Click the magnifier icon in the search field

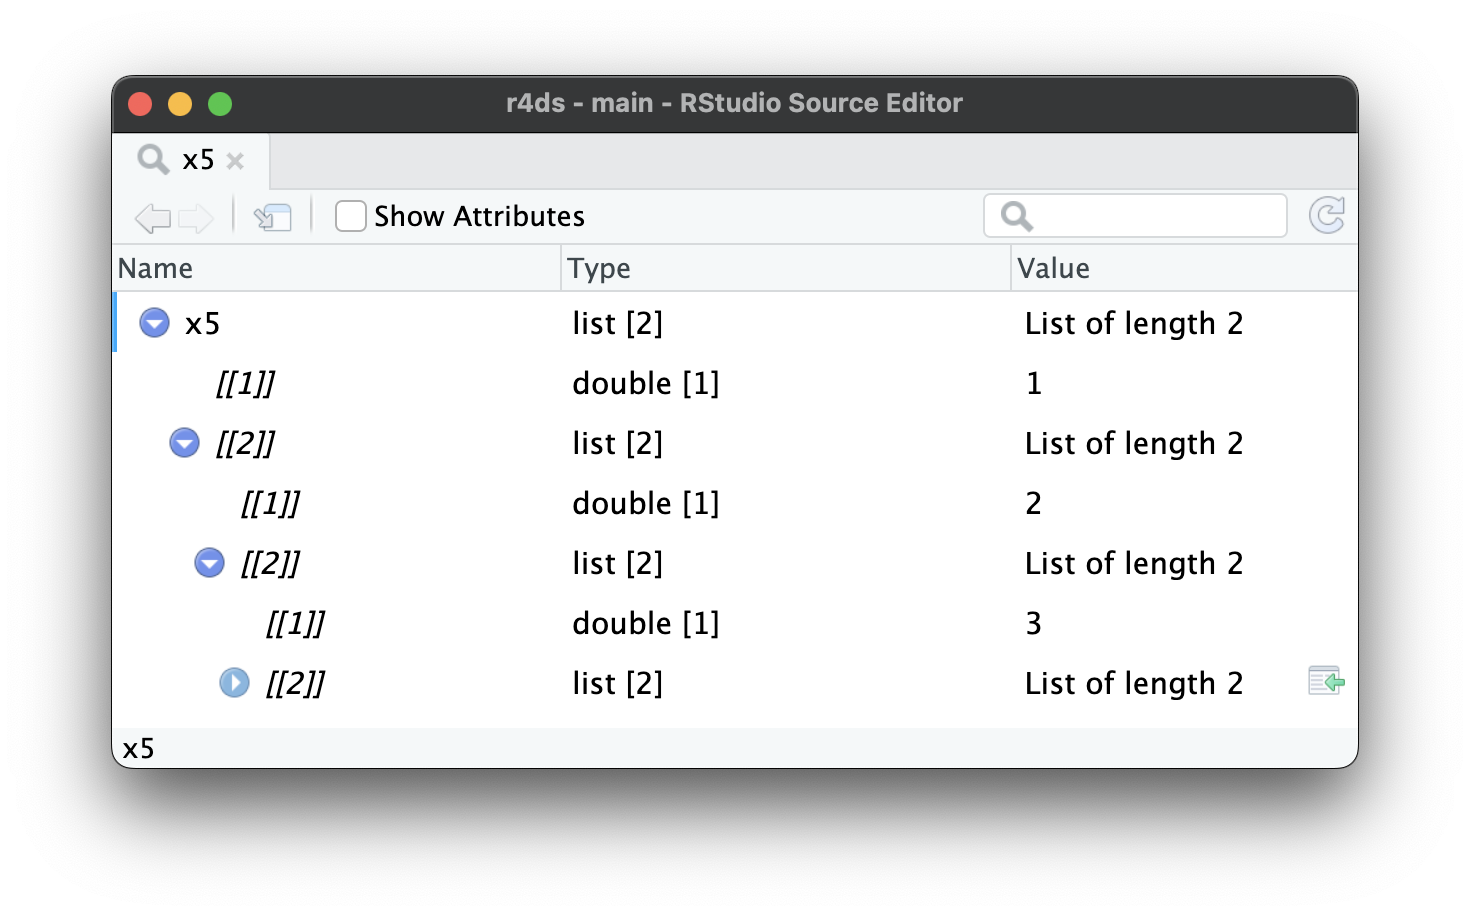point(1016,215)
